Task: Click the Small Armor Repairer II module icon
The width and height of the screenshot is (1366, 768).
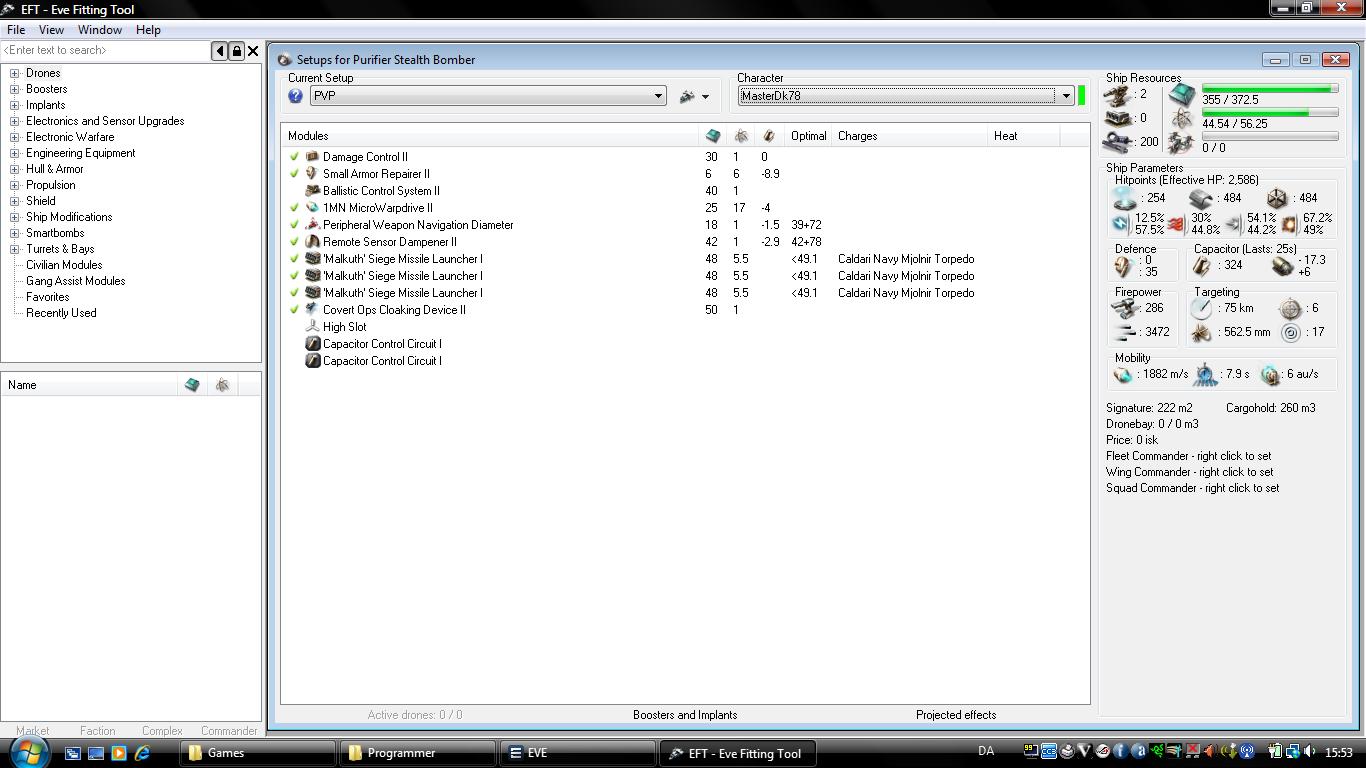Action: (x=312, y=174)
